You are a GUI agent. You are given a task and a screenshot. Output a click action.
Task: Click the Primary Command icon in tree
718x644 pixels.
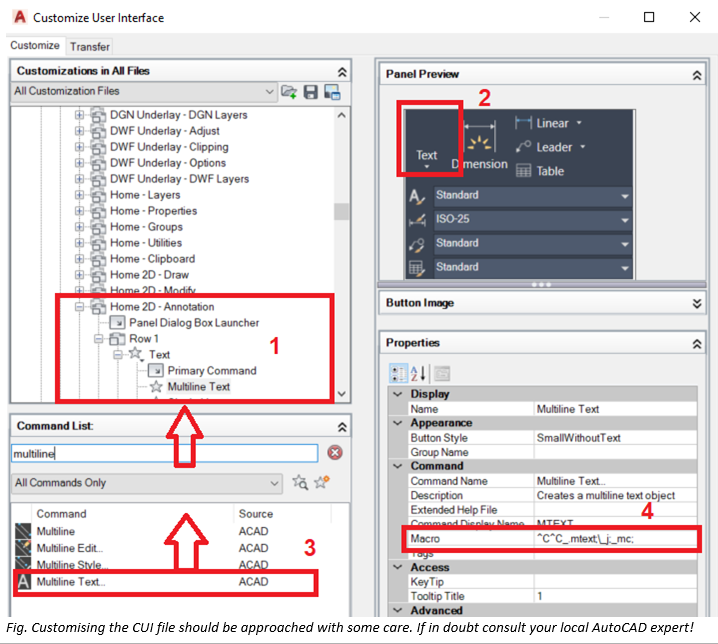[156, 371]
